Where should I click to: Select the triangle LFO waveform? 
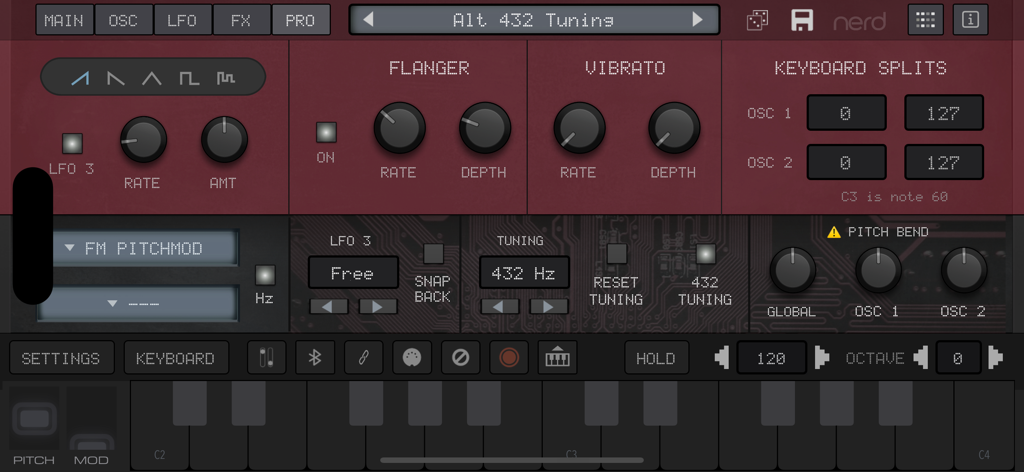click(x=152, y=79)
